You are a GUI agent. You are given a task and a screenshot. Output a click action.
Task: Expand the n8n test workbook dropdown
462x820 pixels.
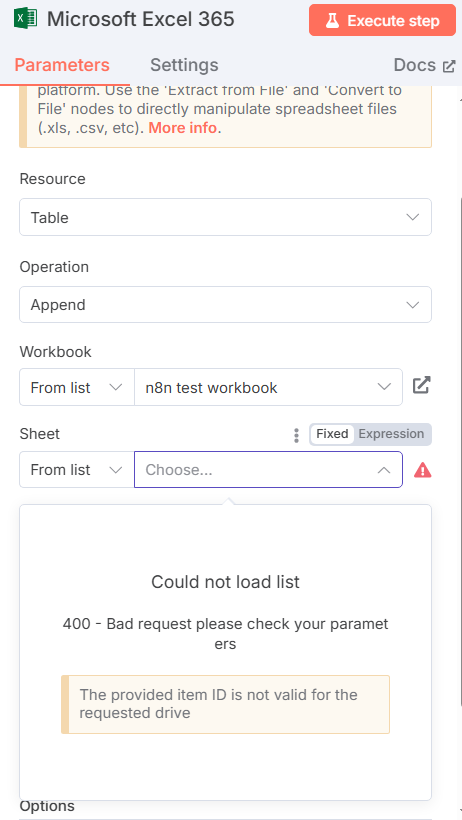pos(268,388)
